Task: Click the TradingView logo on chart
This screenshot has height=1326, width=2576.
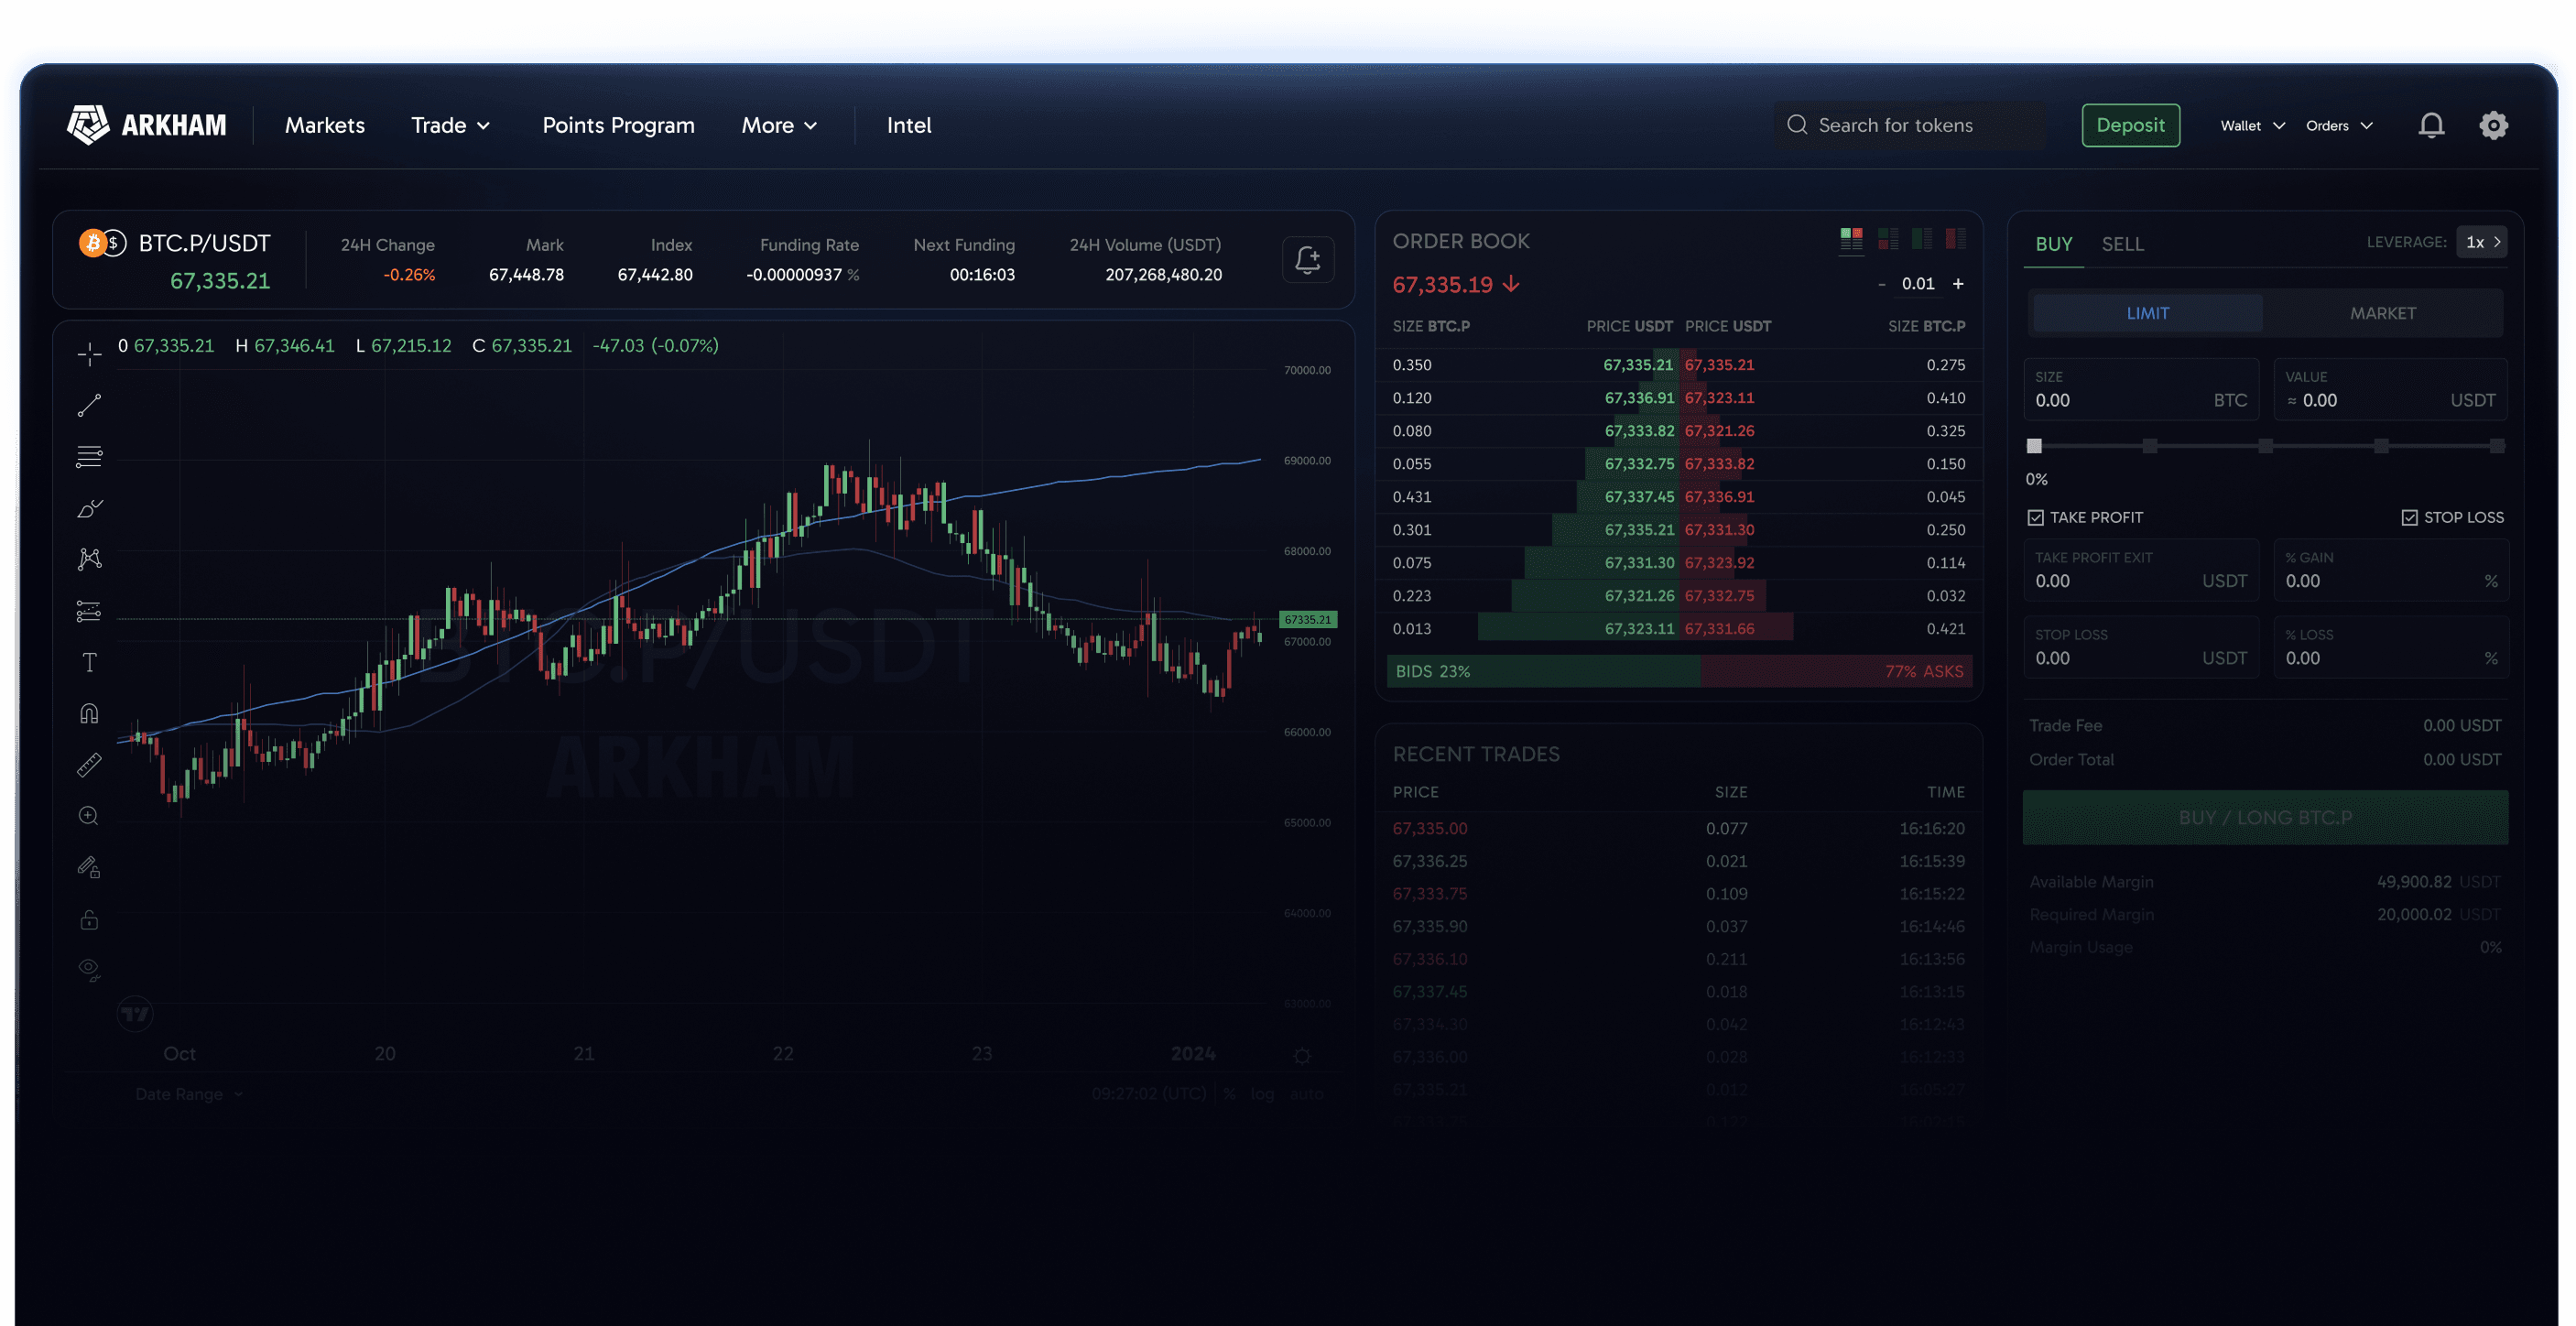Action: [135, 1013]
